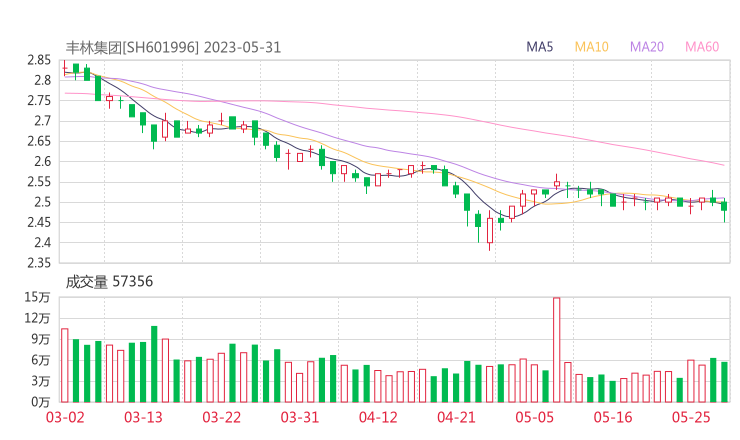The image size is (740, 440).
Task: Click the 9万 volume axis label
Action: [41, 339]
